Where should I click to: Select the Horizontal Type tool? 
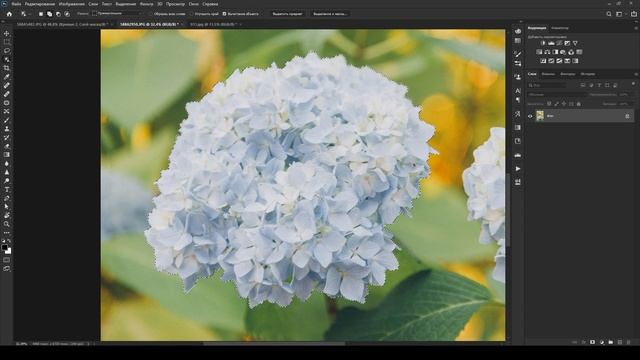pos(7,189)
